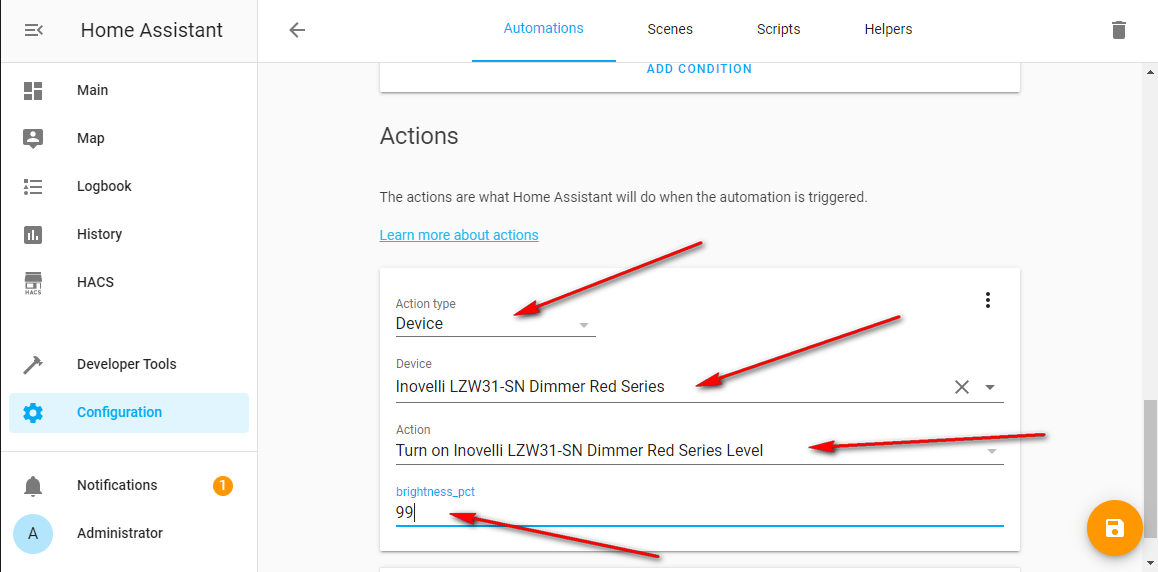Go back with the arrow icon
Viewport: 1158px width, 572px height.
297,30
